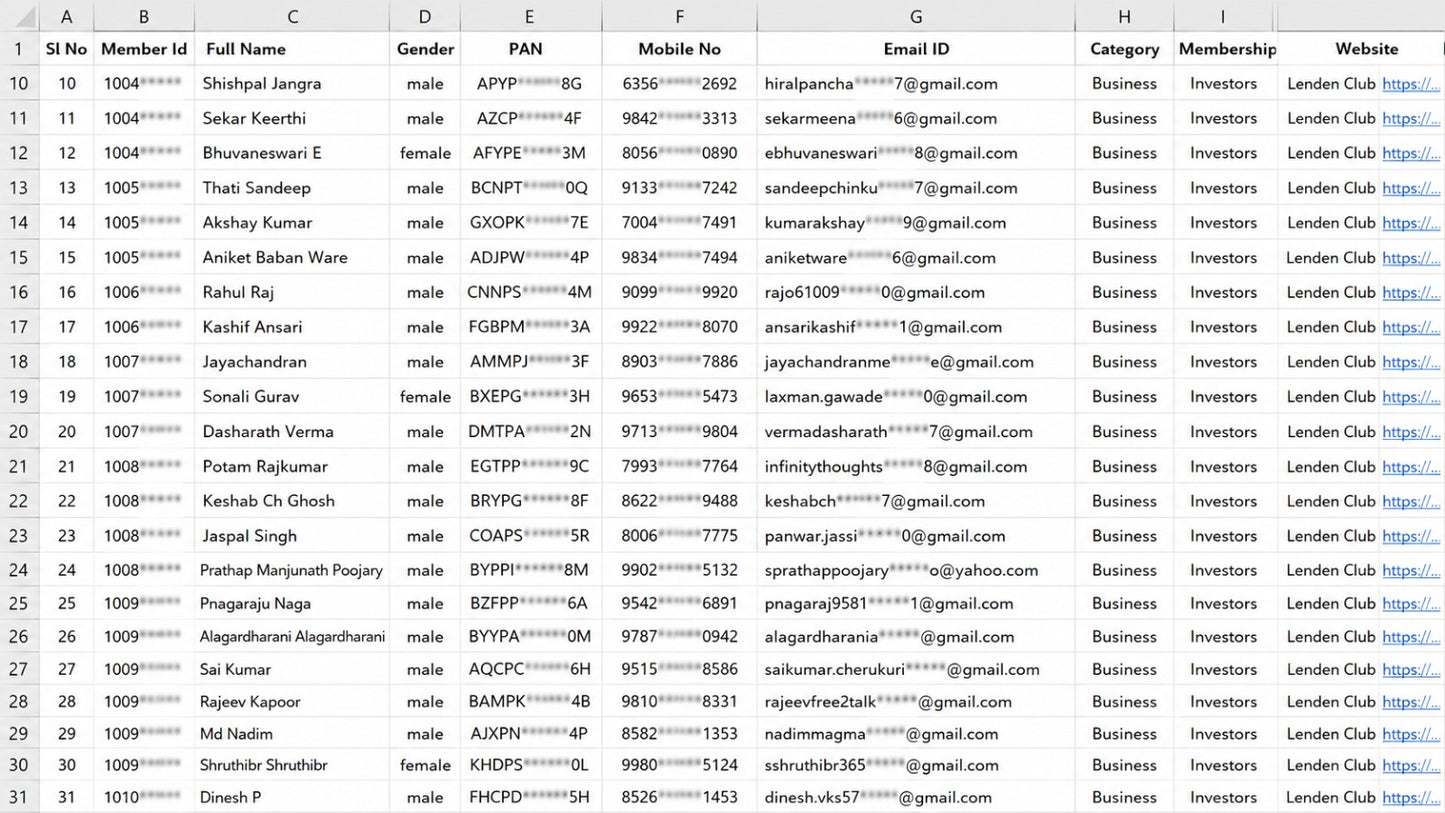Select the 'female' gender cell in Sonali Gurav's row
This screenshot has width=1445, height=813.
(x=425, y=397)
